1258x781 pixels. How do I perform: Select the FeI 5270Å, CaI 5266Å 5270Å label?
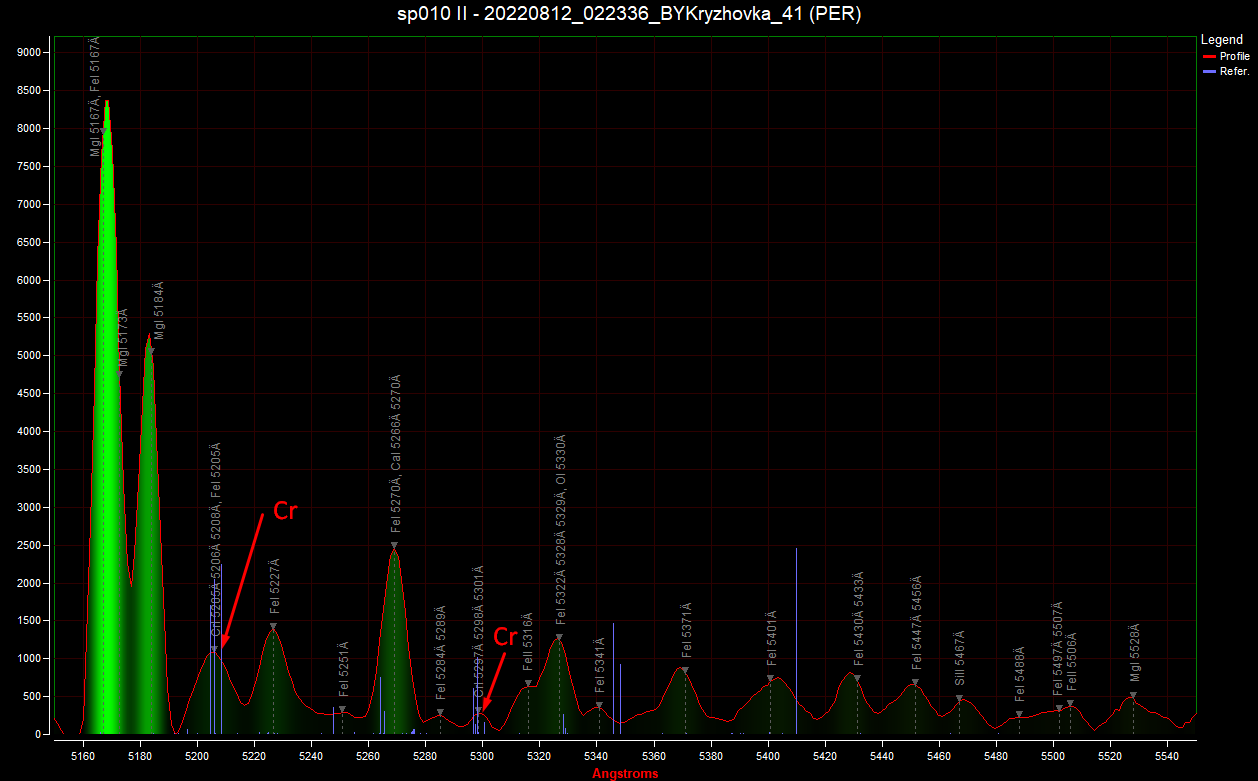click(395, 455)
